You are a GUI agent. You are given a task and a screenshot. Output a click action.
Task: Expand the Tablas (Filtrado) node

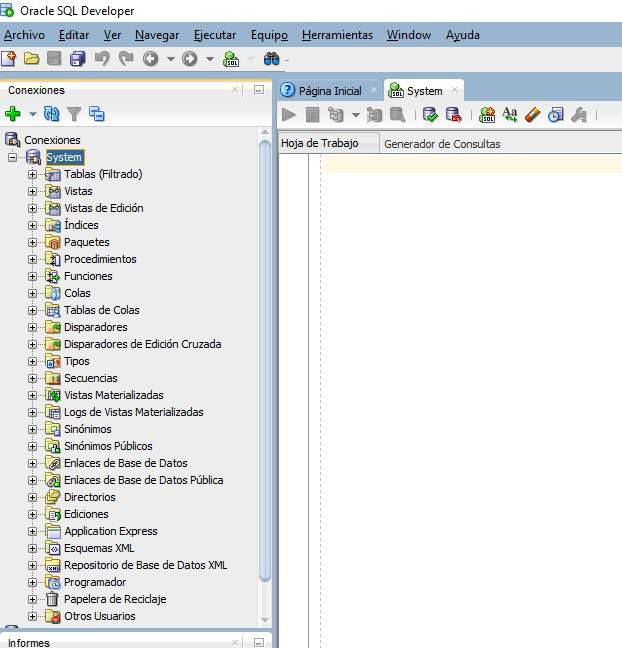point(32,174)
